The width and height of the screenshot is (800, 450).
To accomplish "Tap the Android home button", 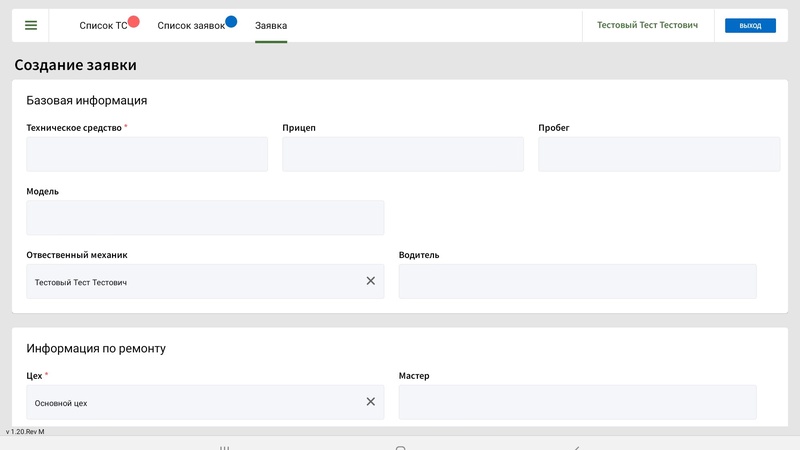I will tap(400, 447).
